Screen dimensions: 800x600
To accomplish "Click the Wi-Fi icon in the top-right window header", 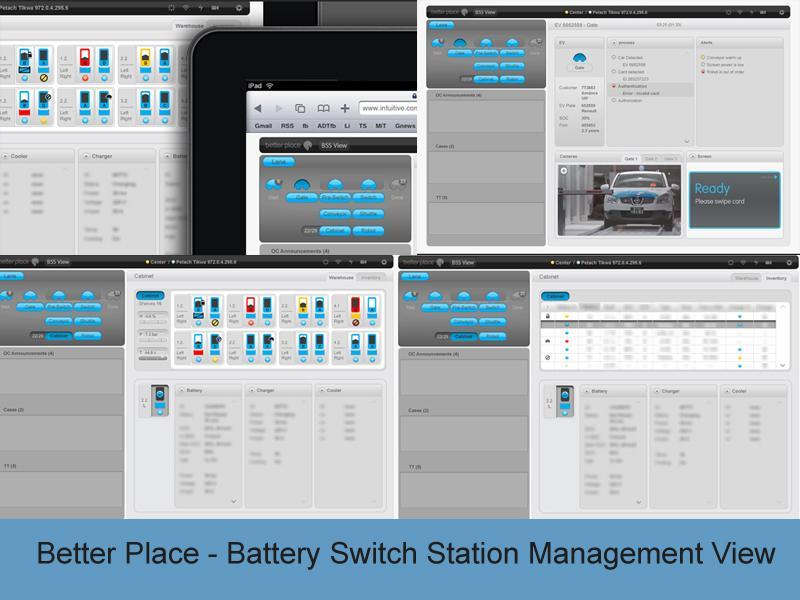I will click(740, 12).
